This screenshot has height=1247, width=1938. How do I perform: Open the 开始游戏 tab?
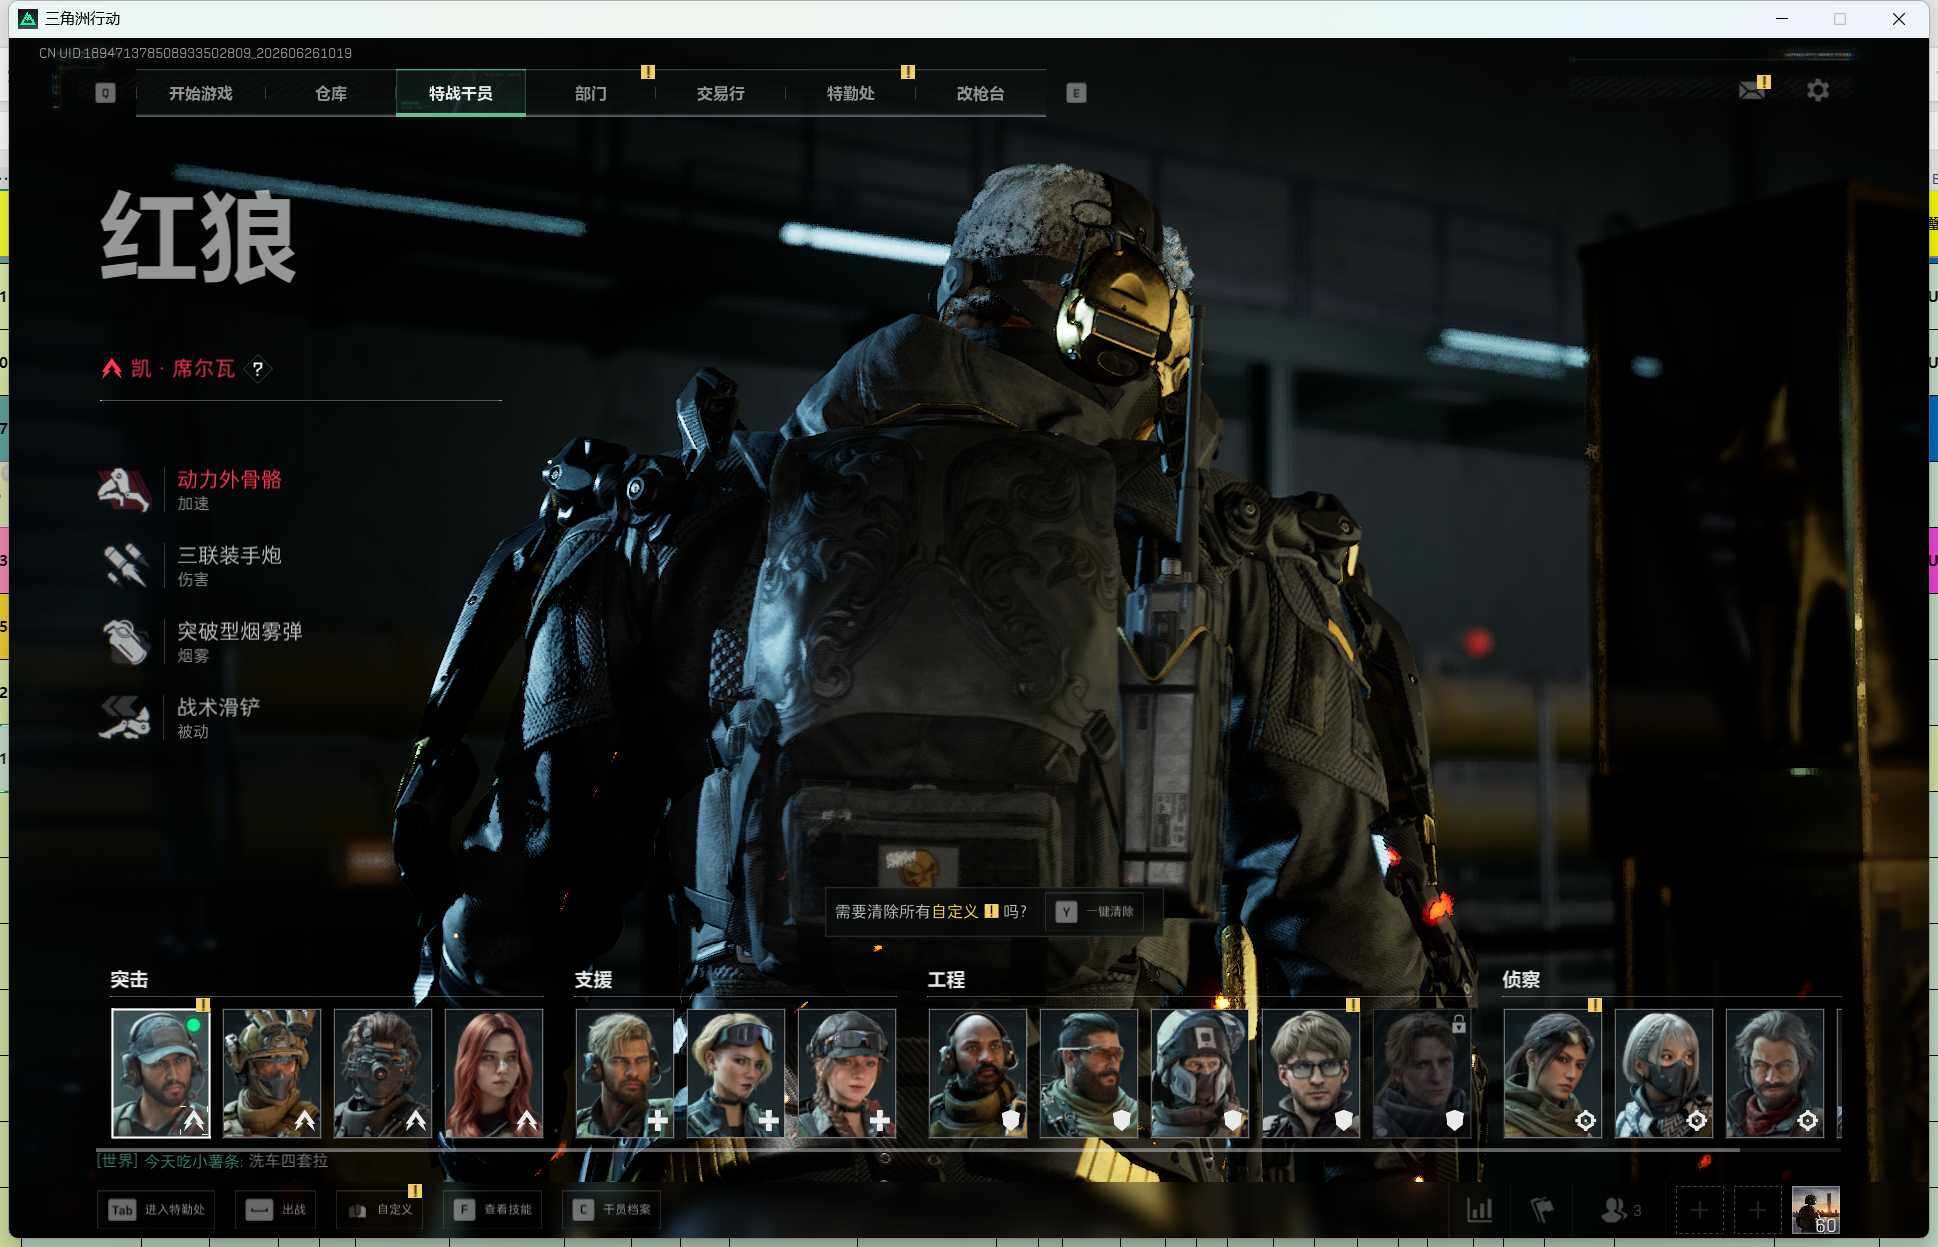(200, 93)
